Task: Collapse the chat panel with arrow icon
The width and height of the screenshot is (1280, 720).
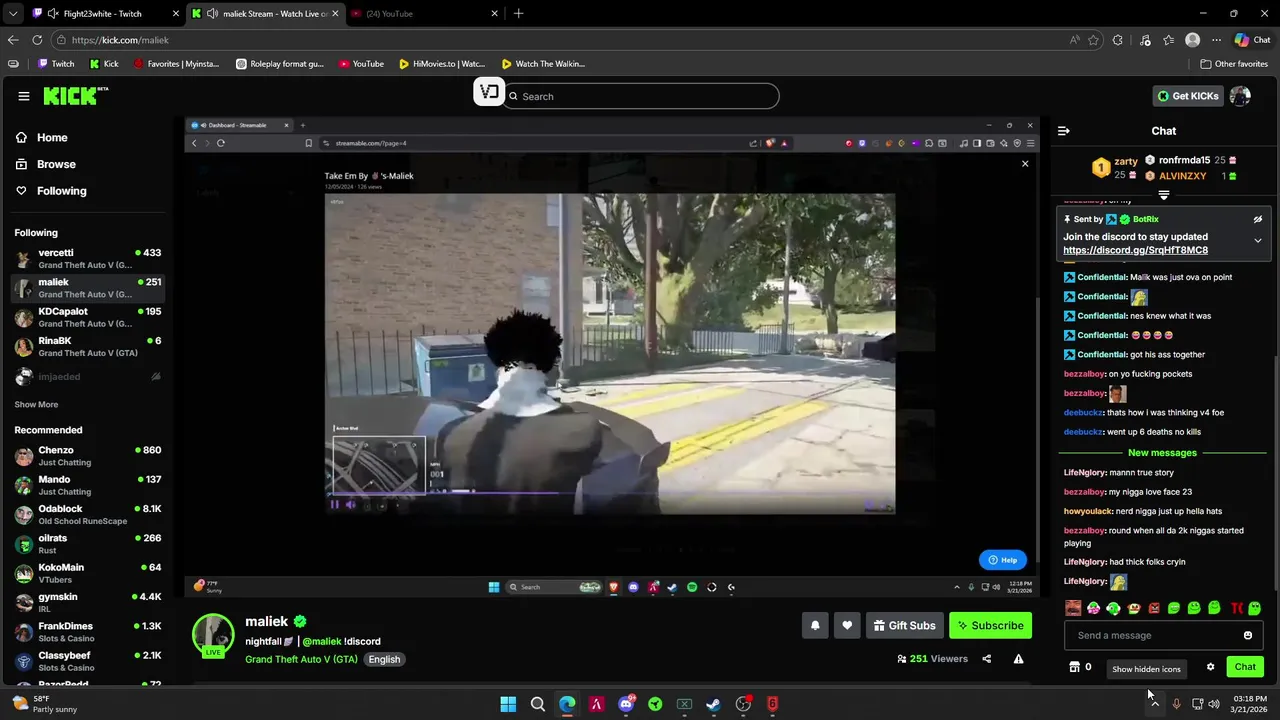Action: point(1064,131)
